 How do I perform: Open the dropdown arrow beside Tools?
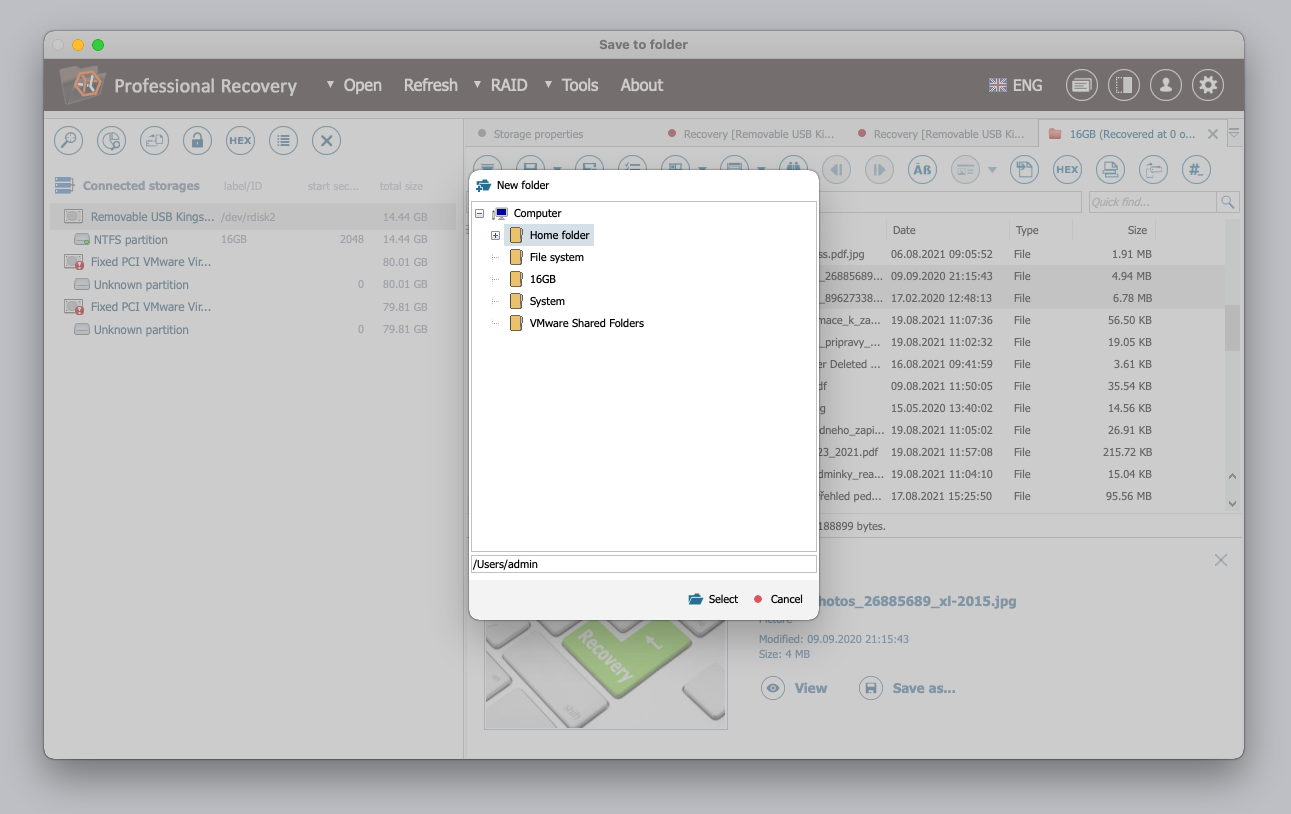point(548,85)
